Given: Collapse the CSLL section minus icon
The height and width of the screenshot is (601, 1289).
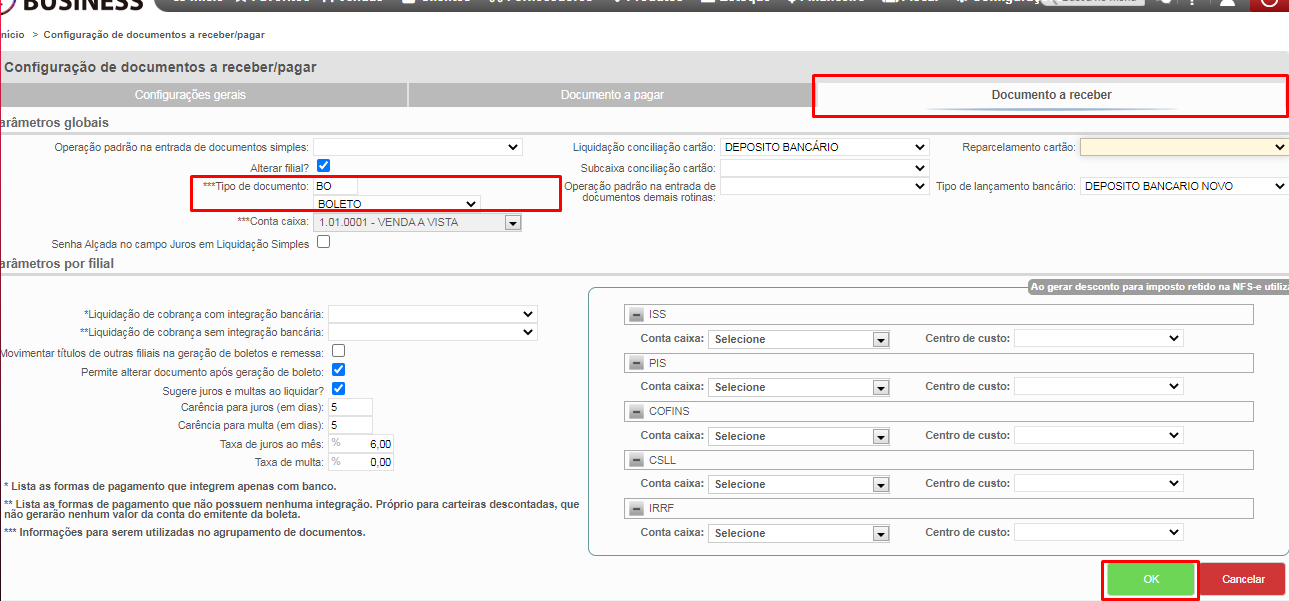Looking at the screenshot, I should coord(635,460).
